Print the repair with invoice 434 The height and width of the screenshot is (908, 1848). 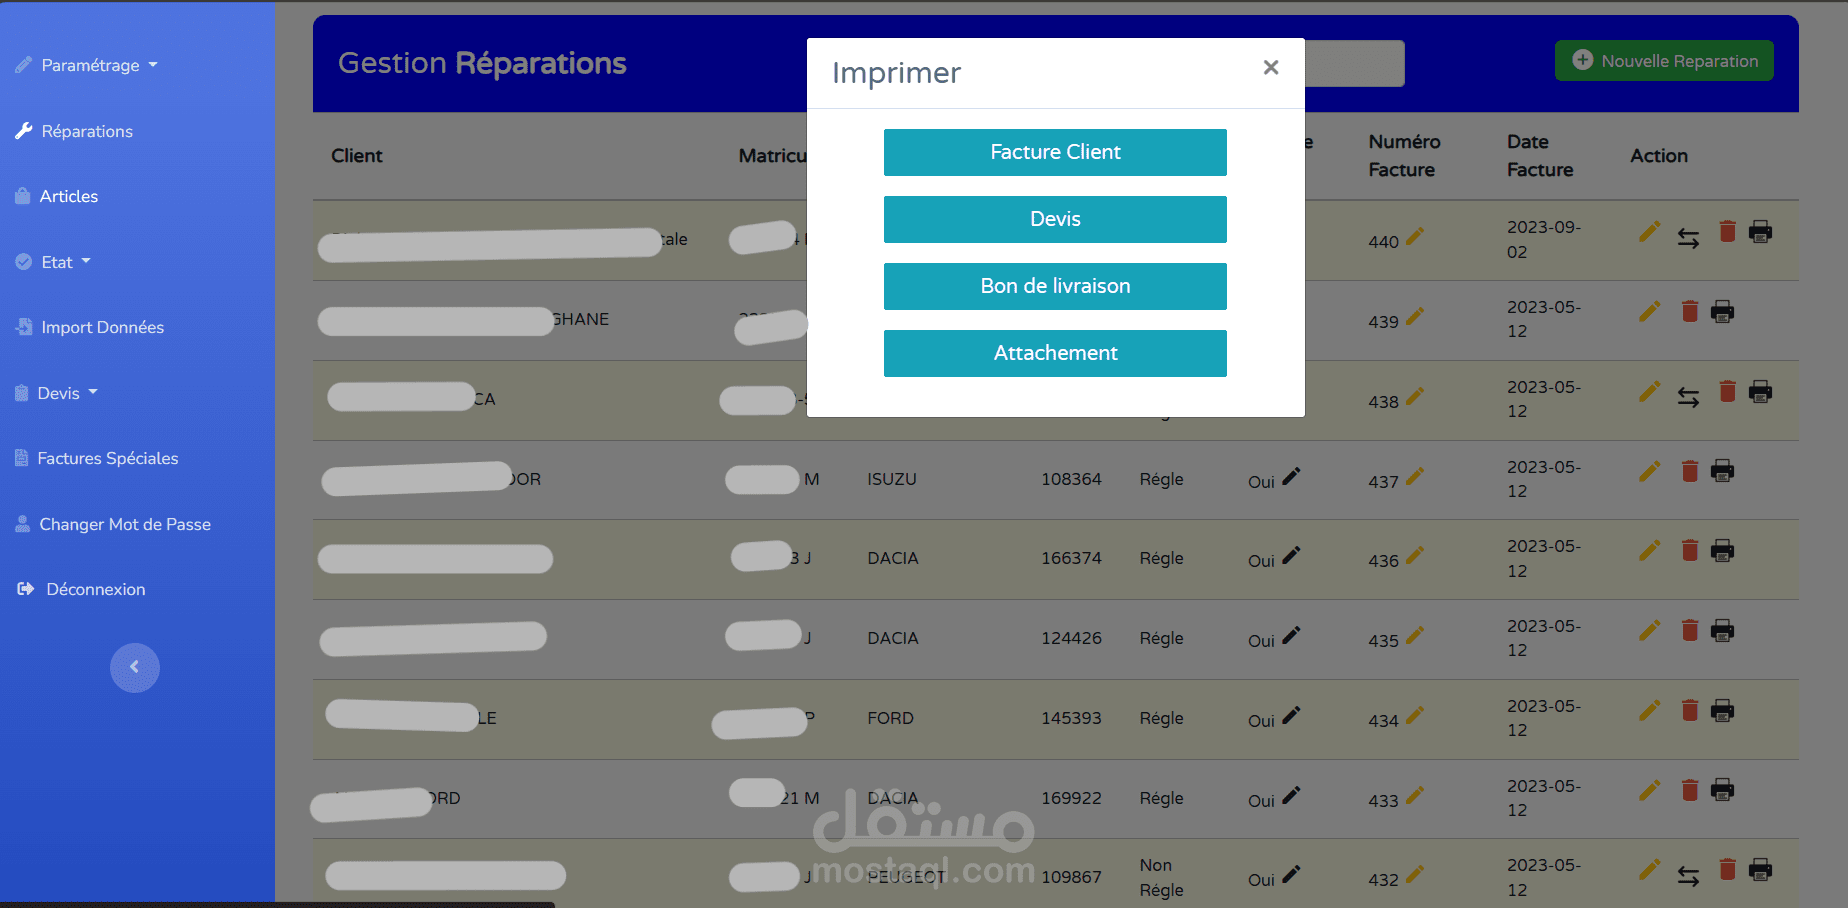(x=1722, y=710)
